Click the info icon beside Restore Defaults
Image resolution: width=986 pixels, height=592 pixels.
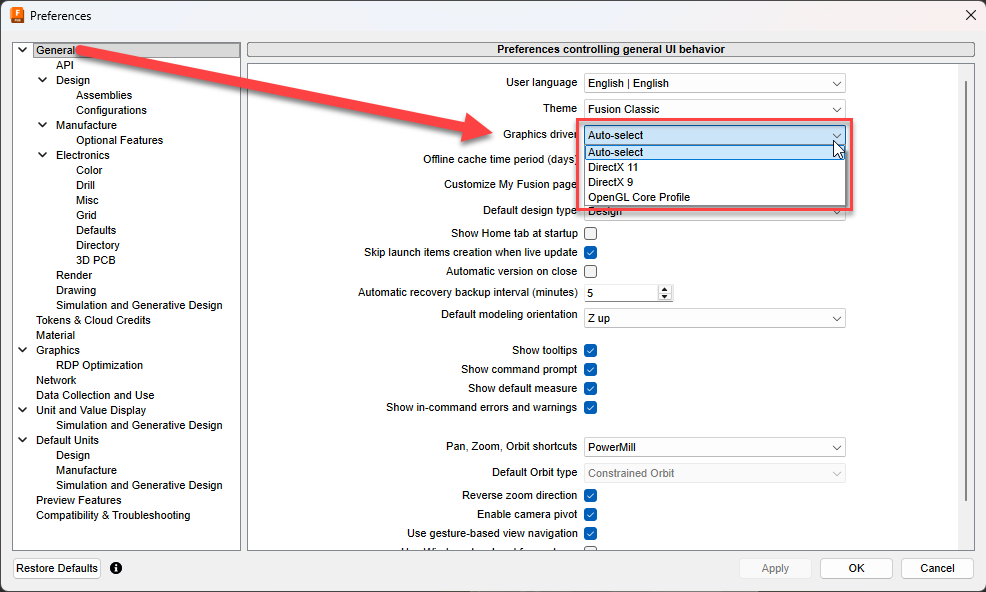pos(116,568)
